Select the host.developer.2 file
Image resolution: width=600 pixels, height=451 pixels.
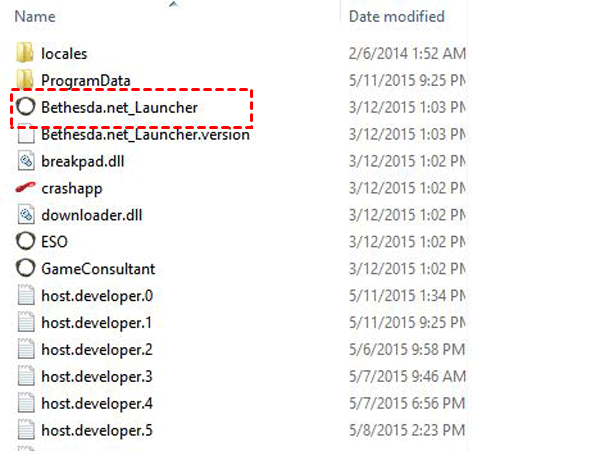[97, 350]
